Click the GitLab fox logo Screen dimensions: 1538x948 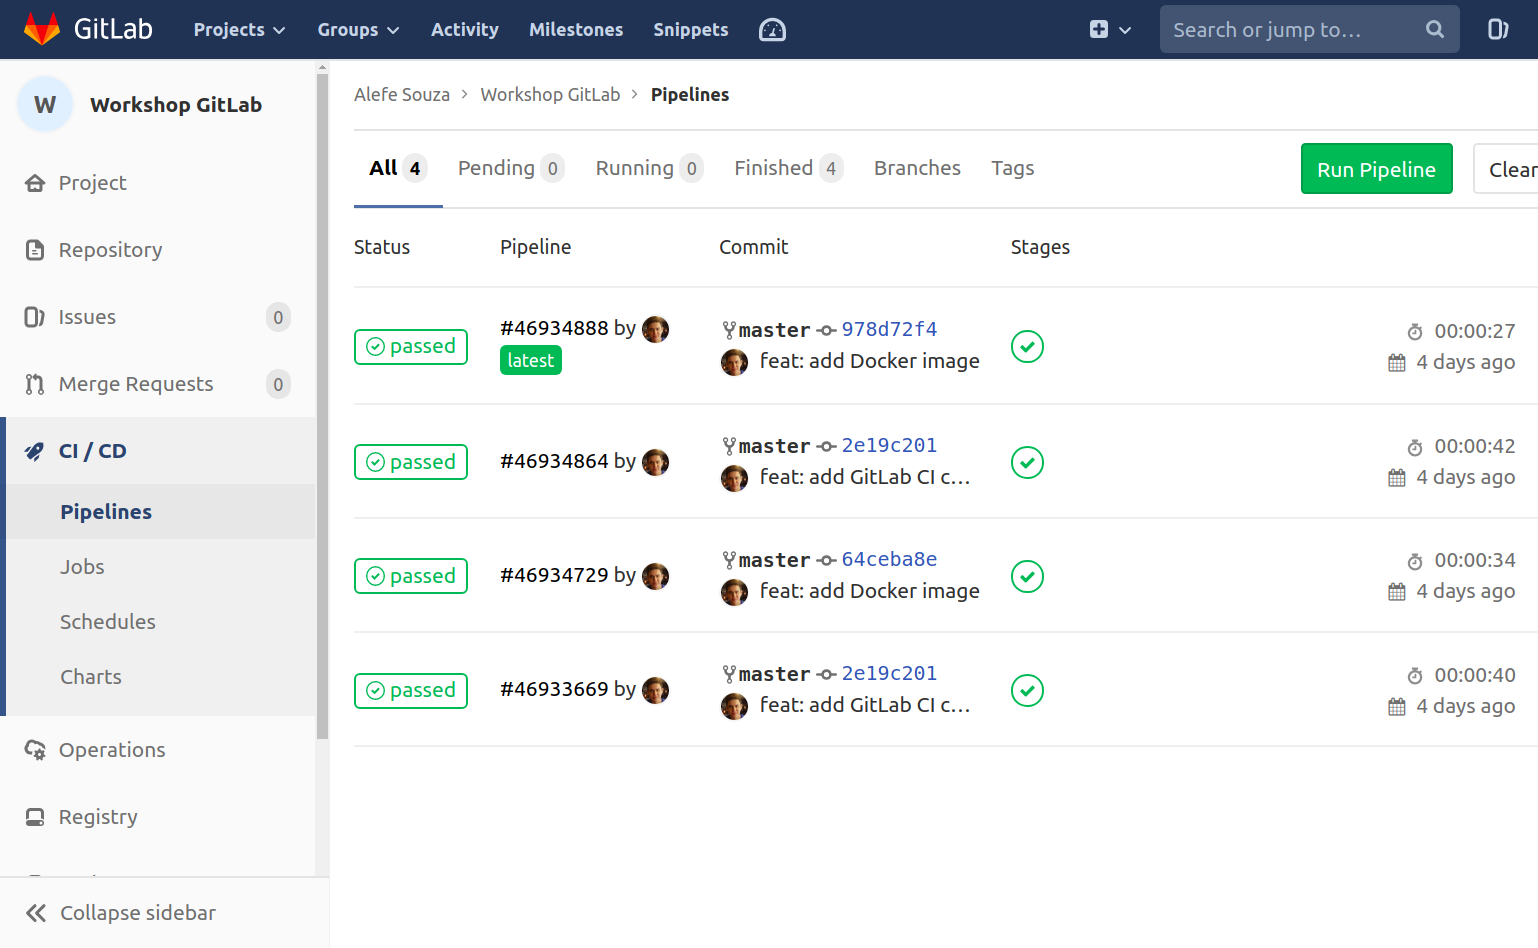click(x=42, y=29)
